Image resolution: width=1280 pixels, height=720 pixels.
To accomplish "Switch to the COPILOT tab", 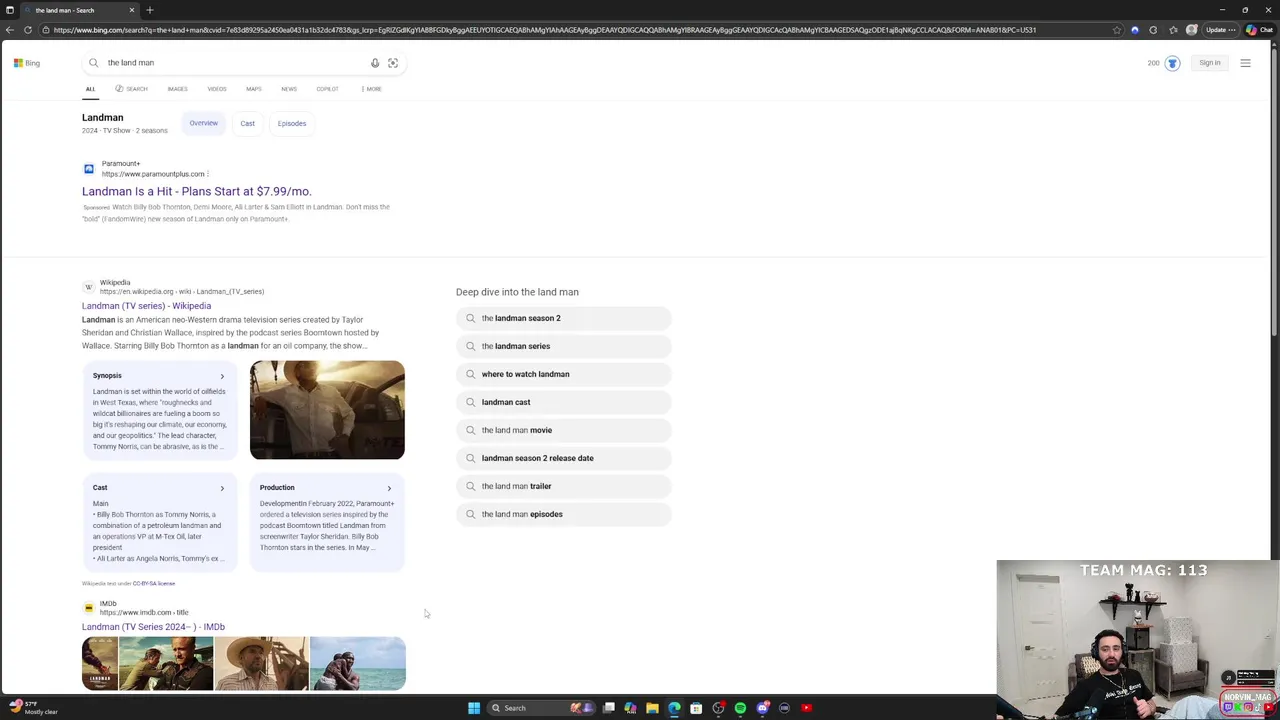I will click(327, 89).
